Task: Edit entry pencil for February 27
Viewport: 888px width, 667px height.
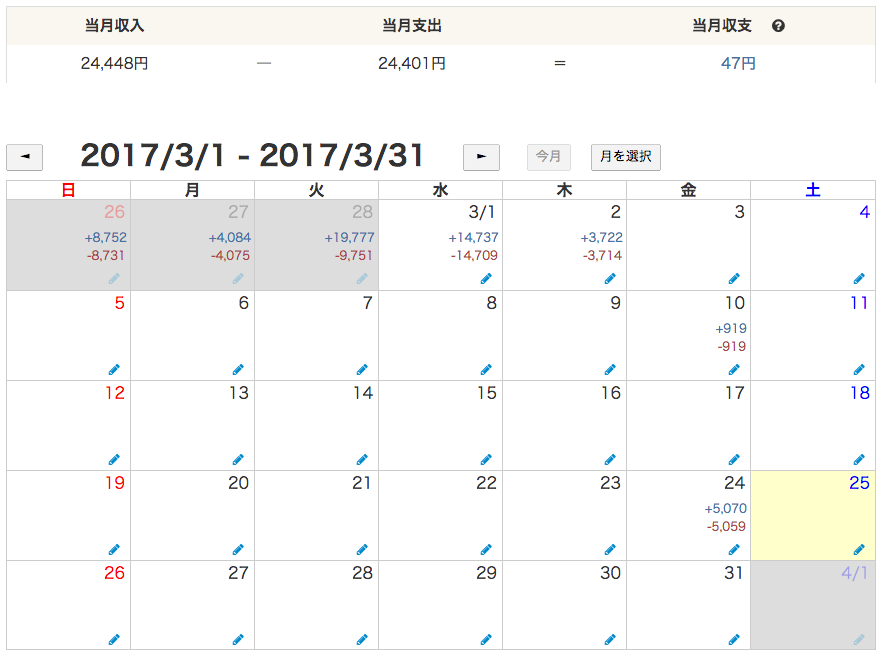Action: 238,279
